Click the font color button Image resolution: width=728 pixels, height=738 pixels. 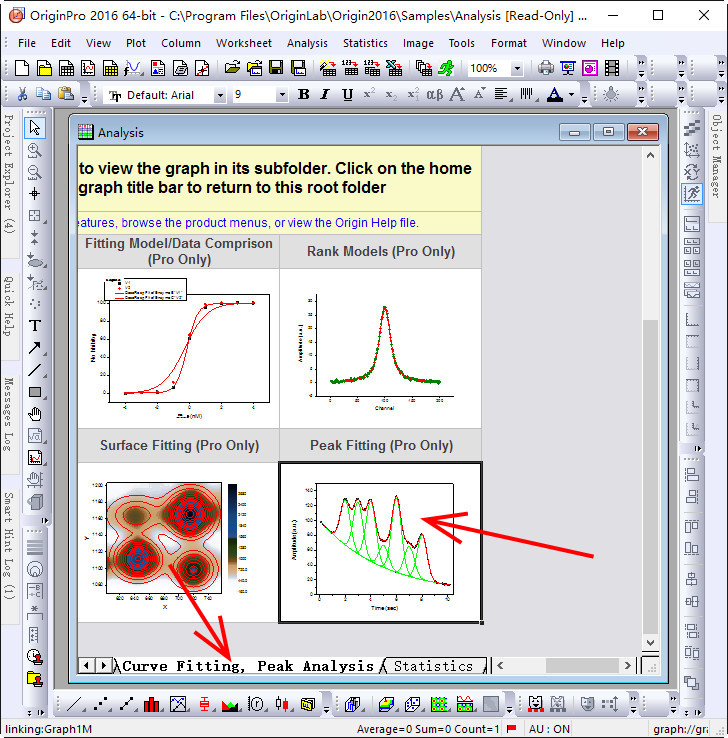[x=556, y=95]
